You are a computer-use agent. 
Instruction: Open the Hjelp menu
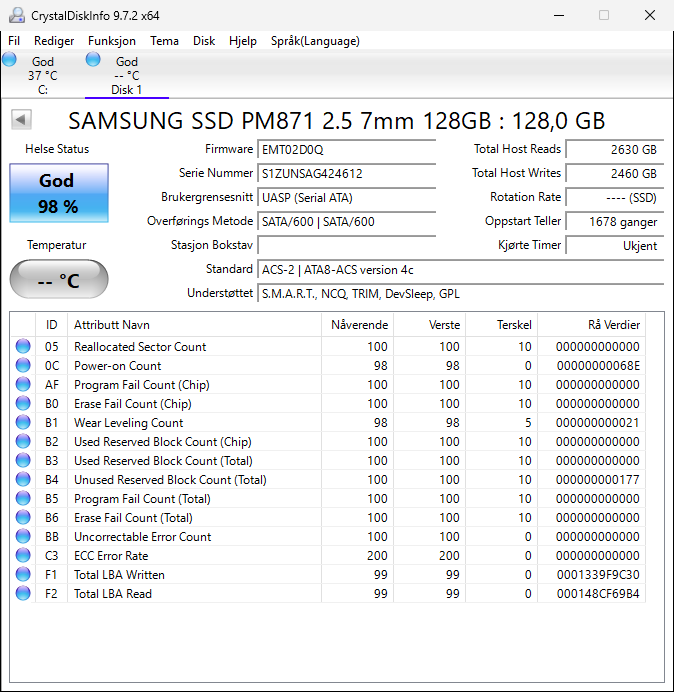[x=243, y=41]
